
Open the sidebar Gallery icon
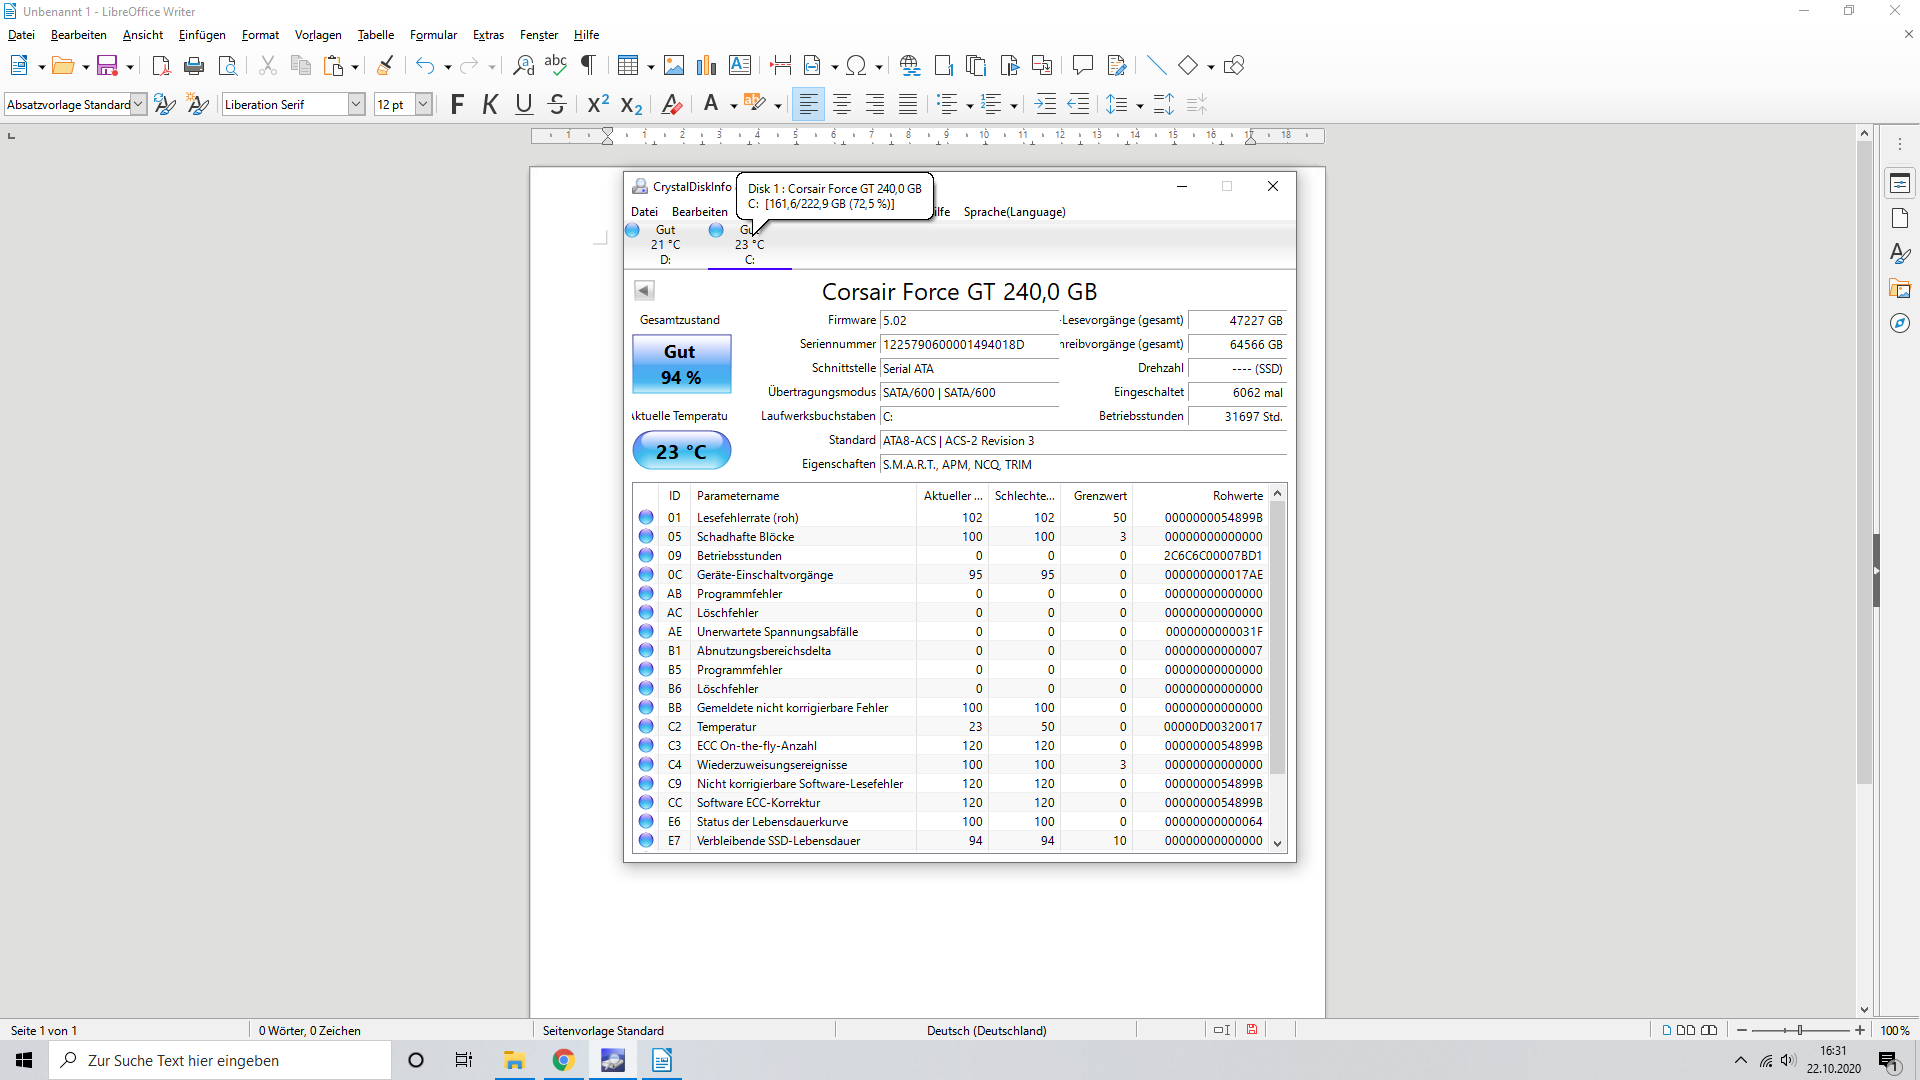click(1900, 289)
